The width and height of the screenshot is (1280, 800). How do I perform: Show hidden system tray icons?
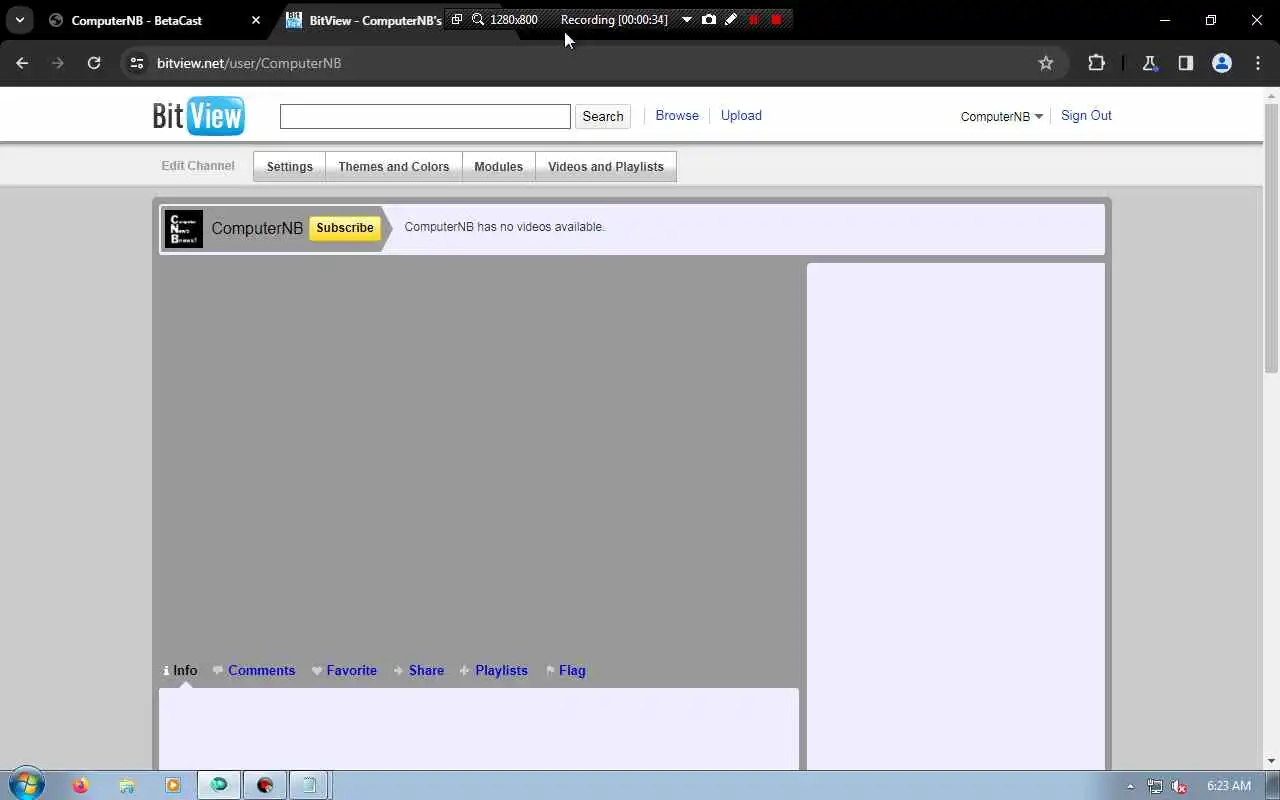coord(1131,786)
